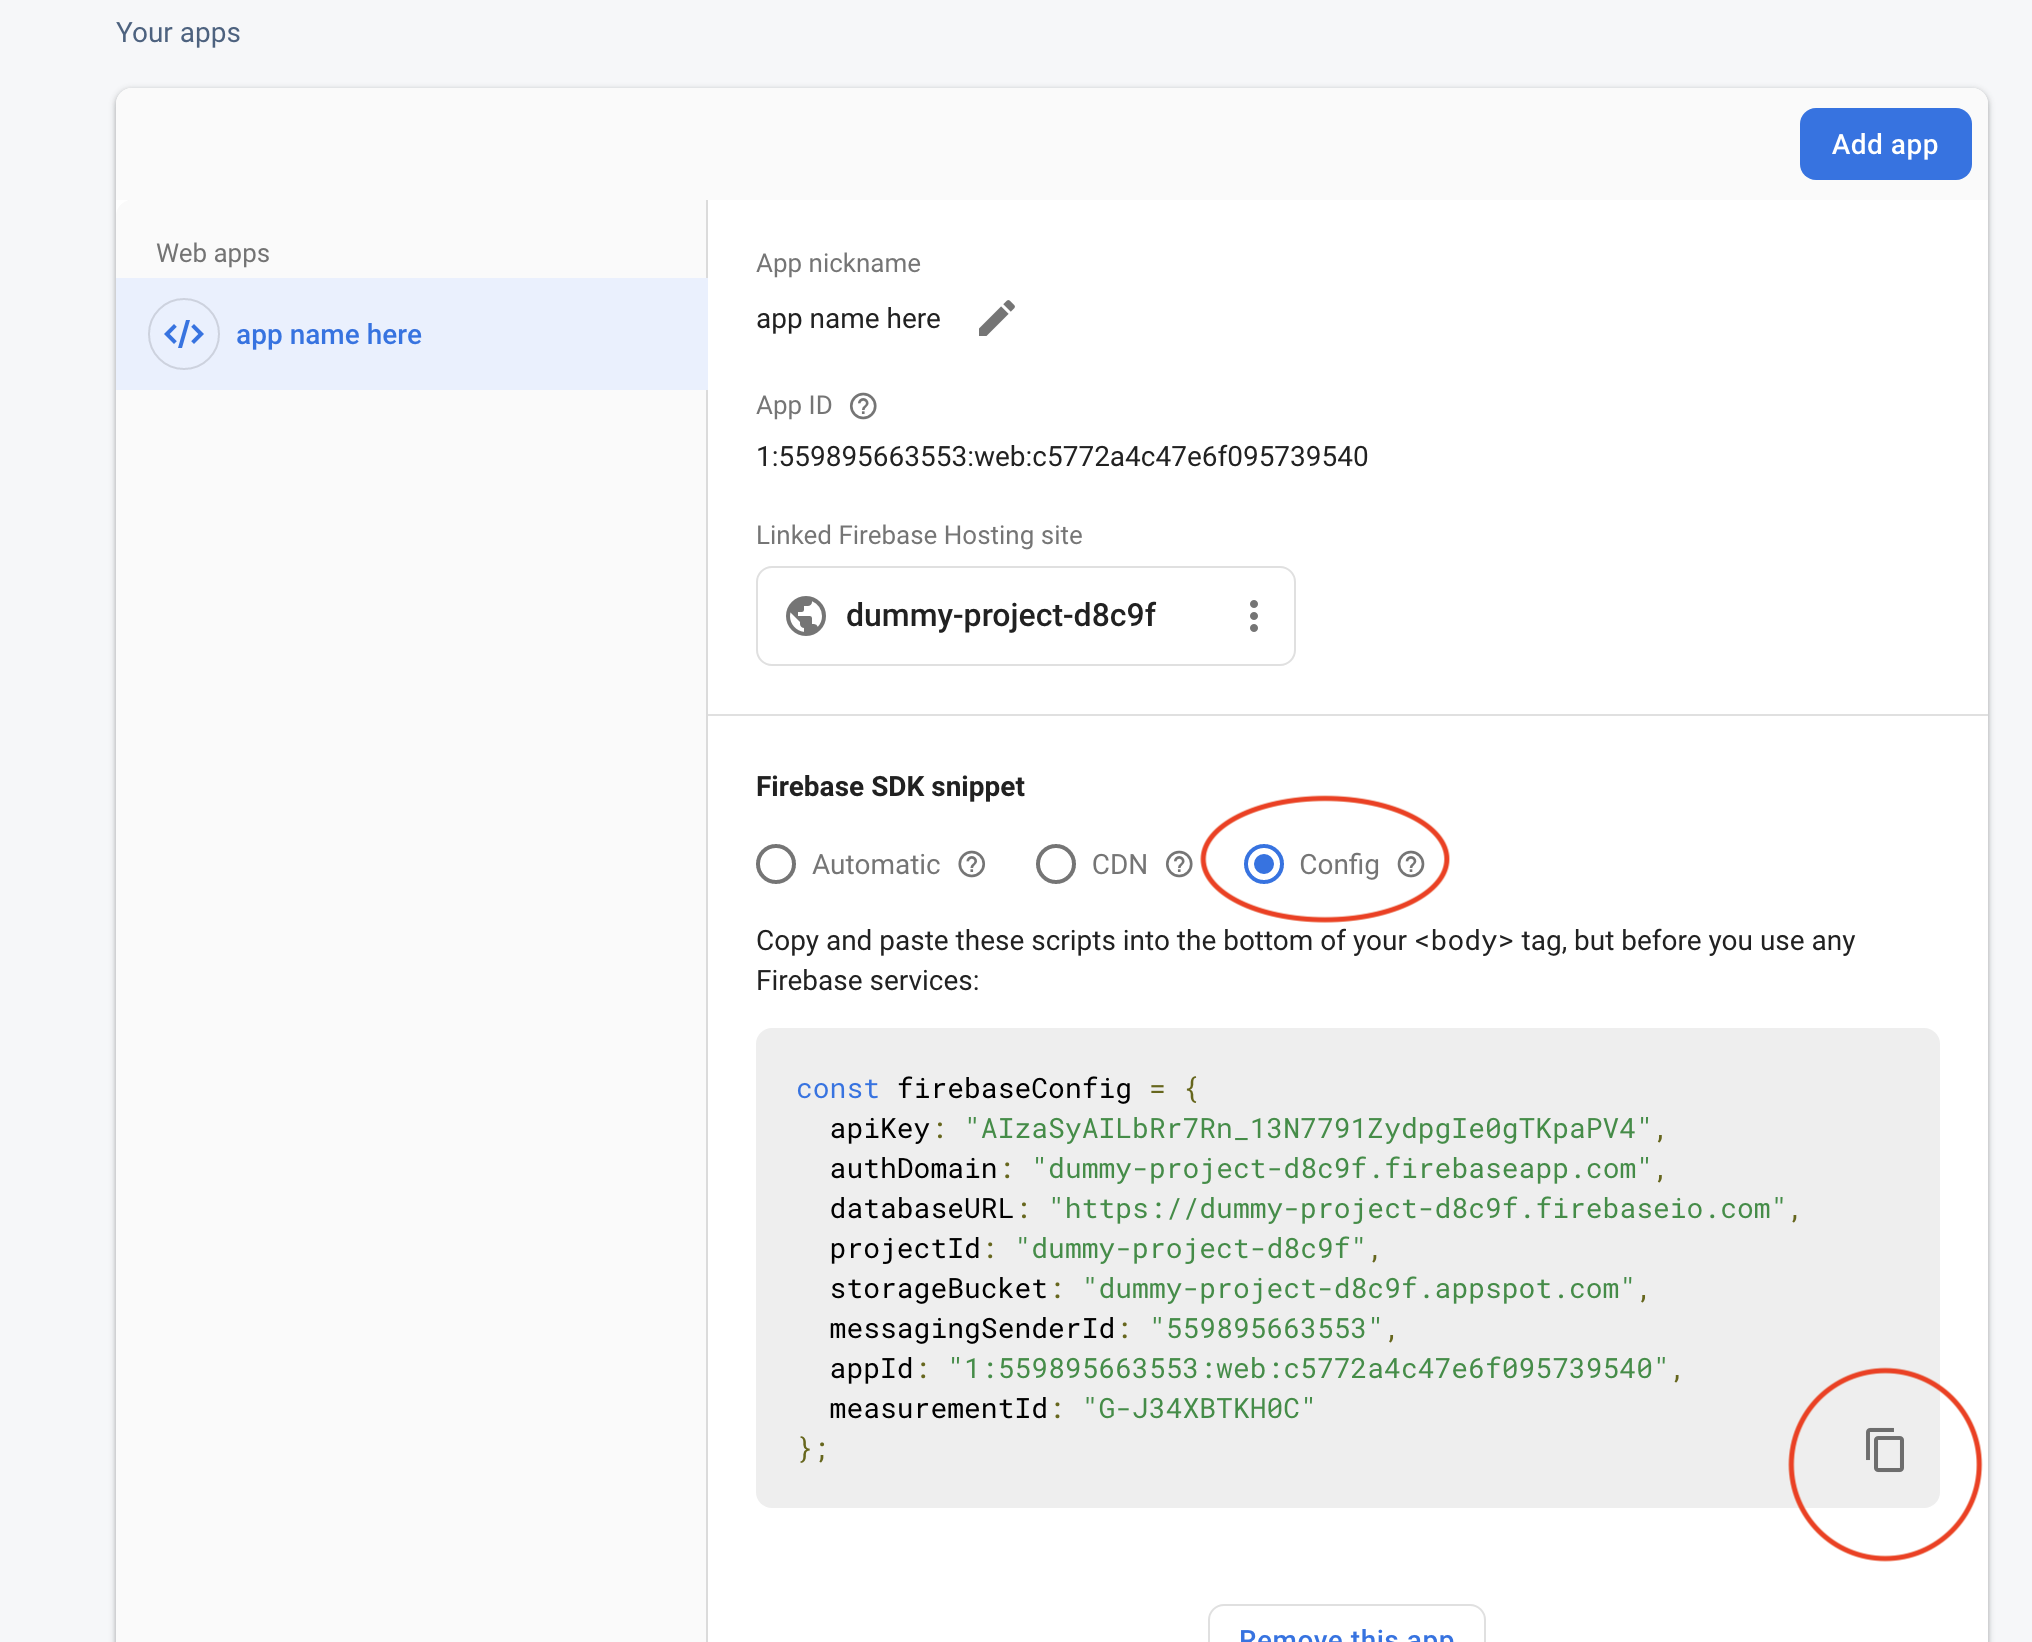This screenshot has height=1642, width=2032.
Task: Click the Remove this app button
Action: click(1346, 1630)
